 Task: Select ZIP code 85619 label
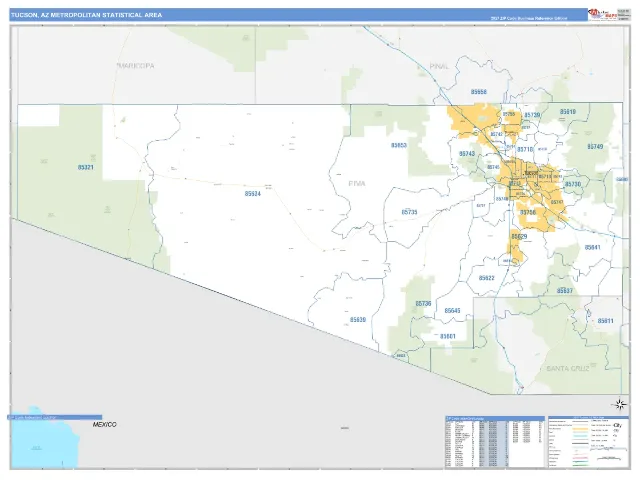[568, 111]
